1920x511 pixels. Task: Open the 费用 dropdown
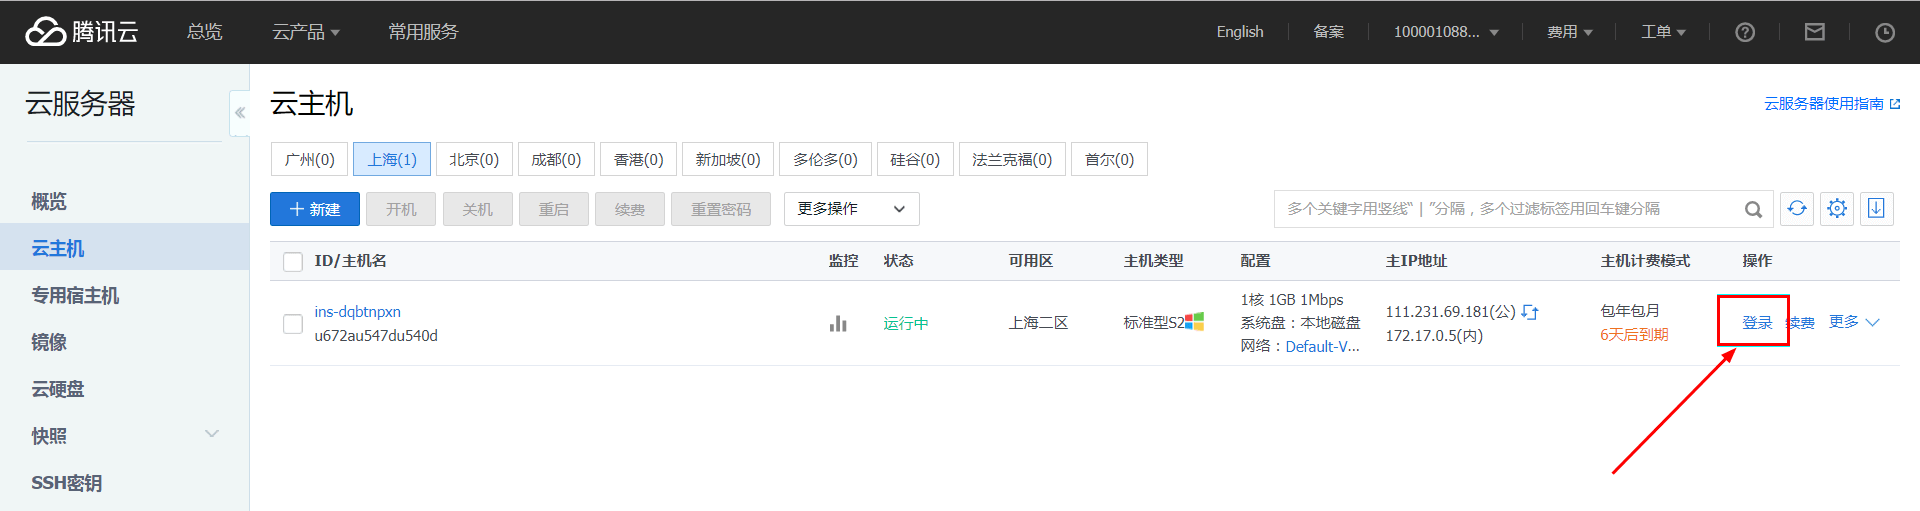[x=1570, y=32]
